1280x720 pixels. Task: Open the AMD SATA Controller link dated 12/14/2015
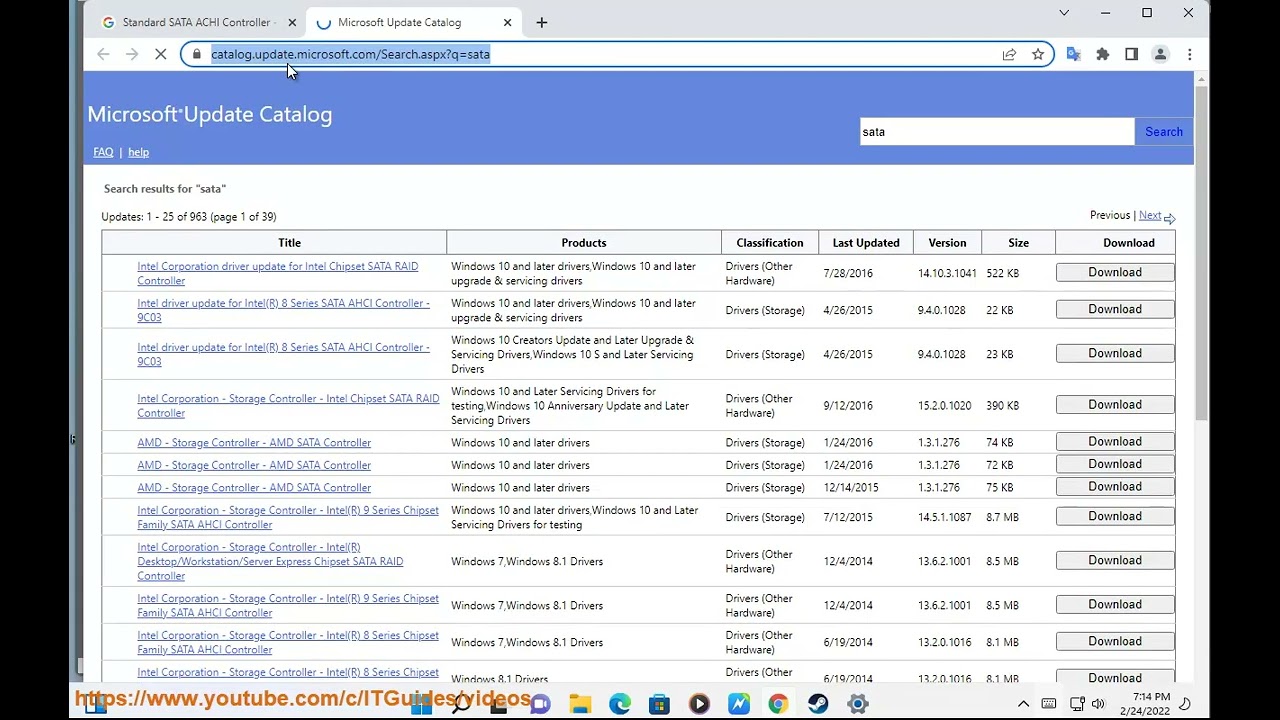tap(254, 488)
